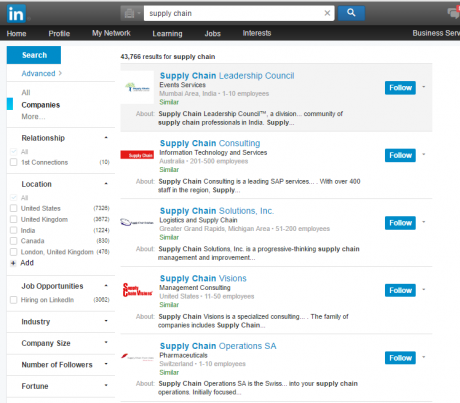Open dropdown arrow beside Supply Chain Consulting Follow
Viewport: 460px width, 403px height.
424,155
